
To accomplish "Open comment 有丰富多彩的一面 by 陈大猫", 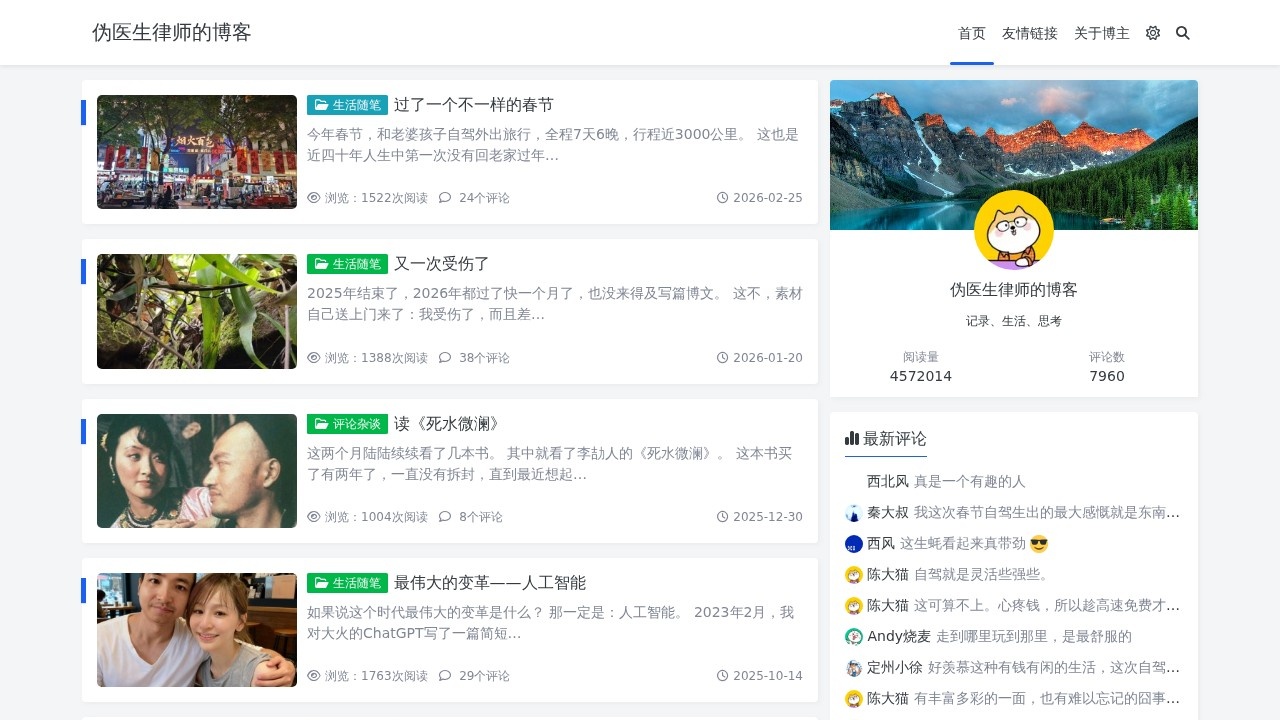I will tap(1047, 698).
